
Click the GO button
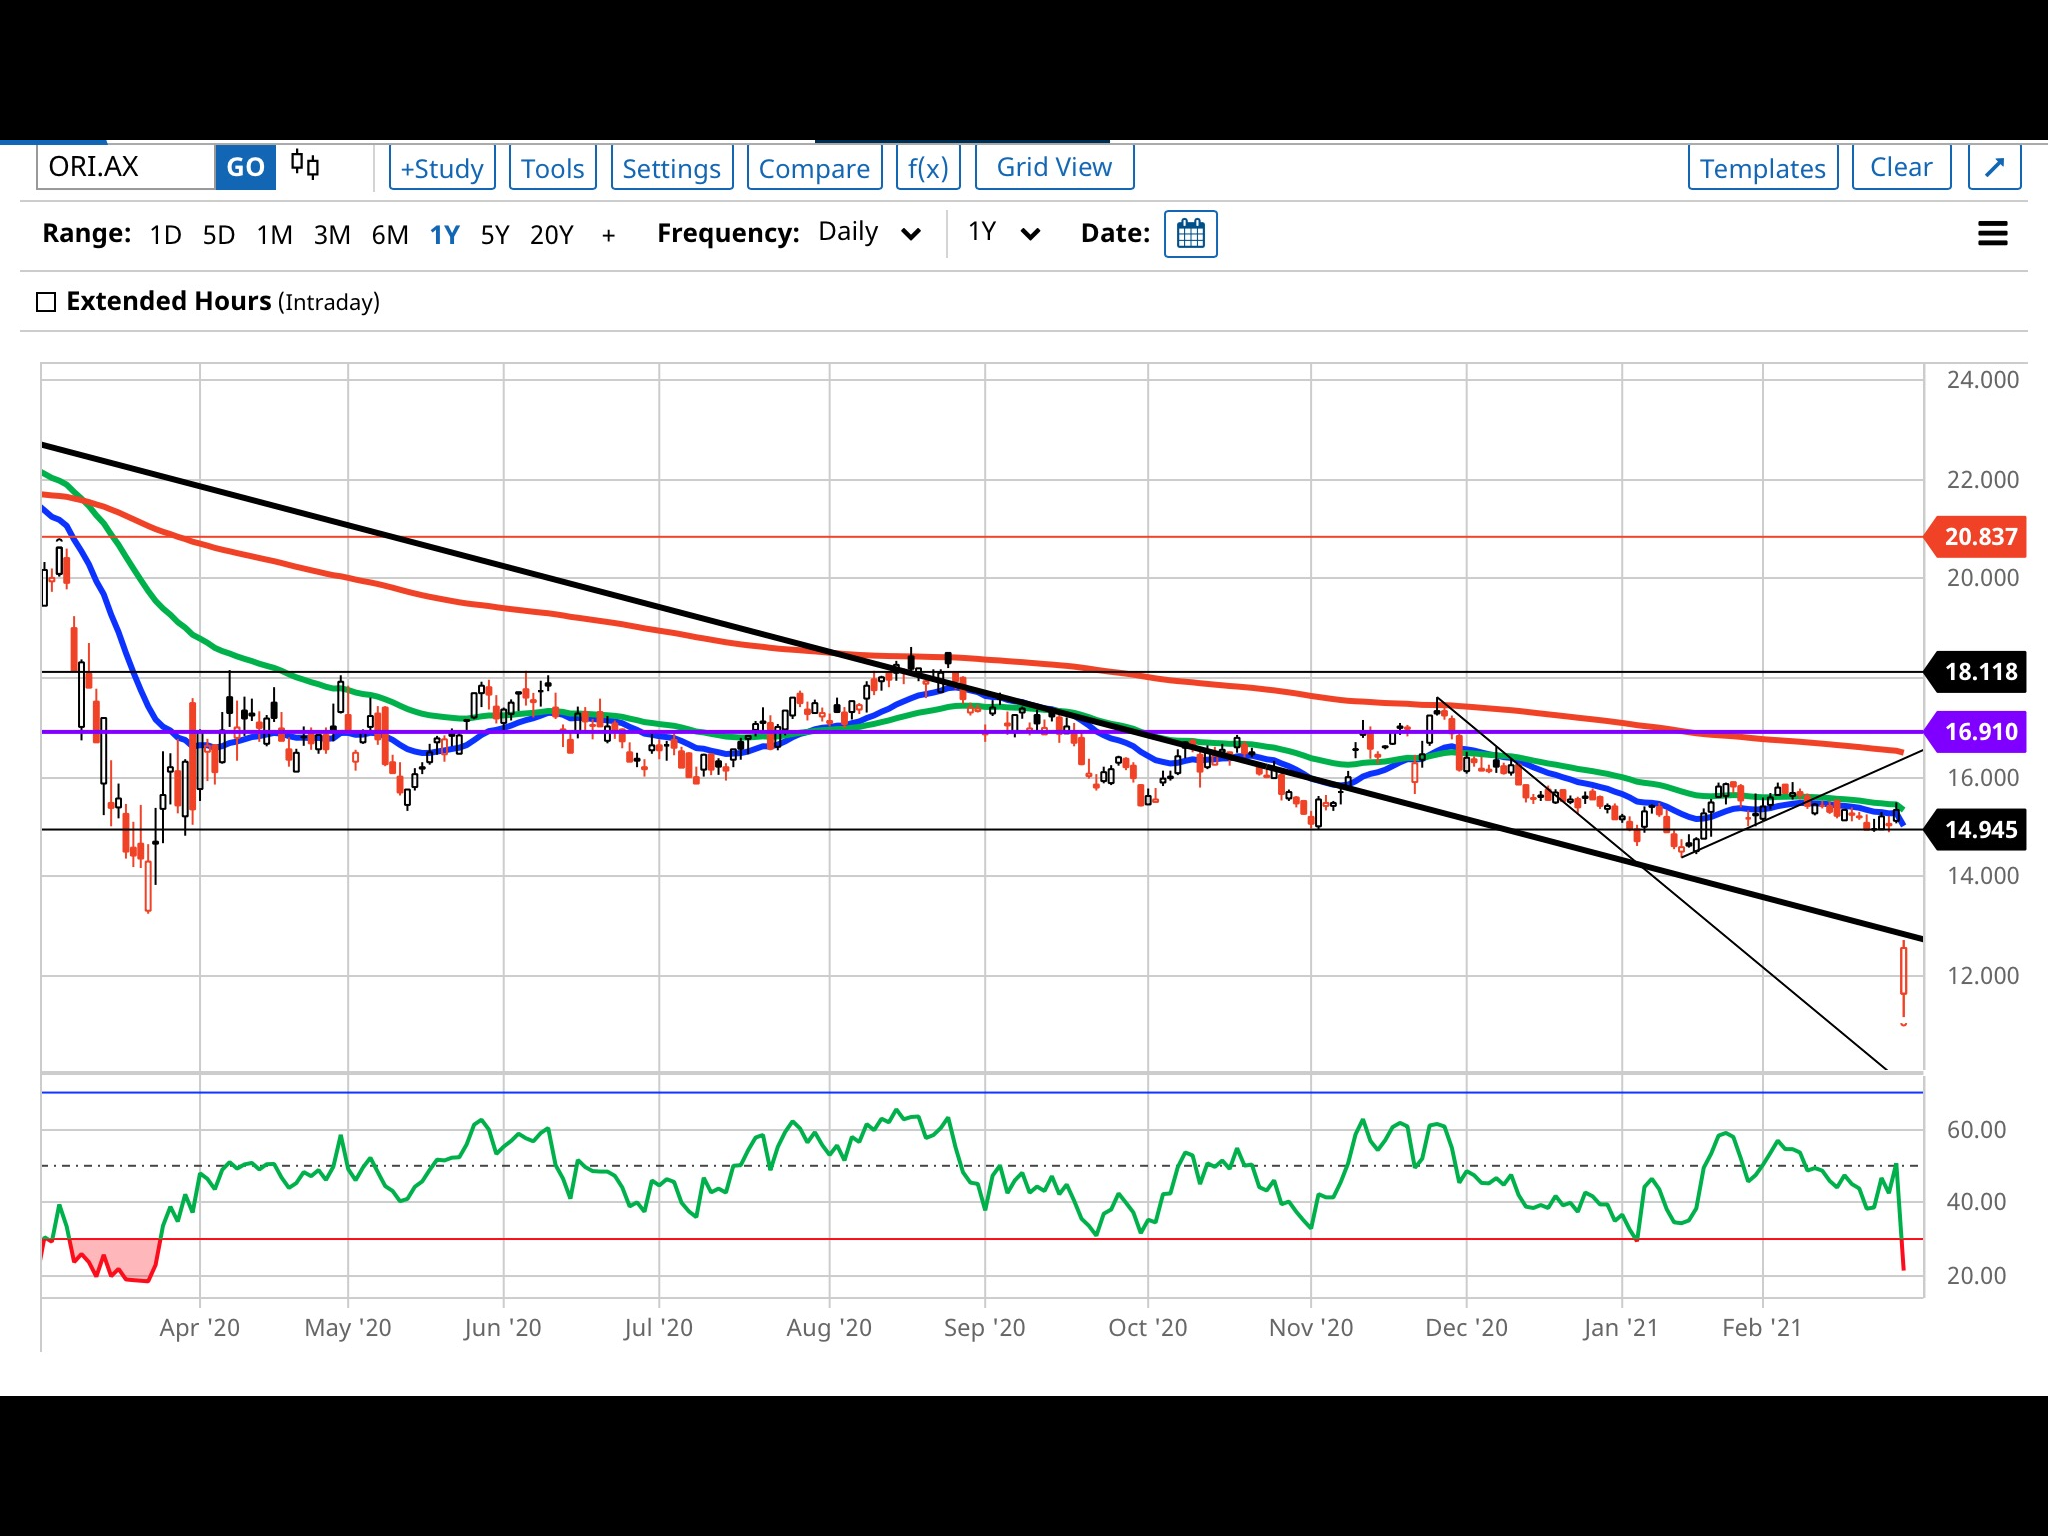point(245,167)
